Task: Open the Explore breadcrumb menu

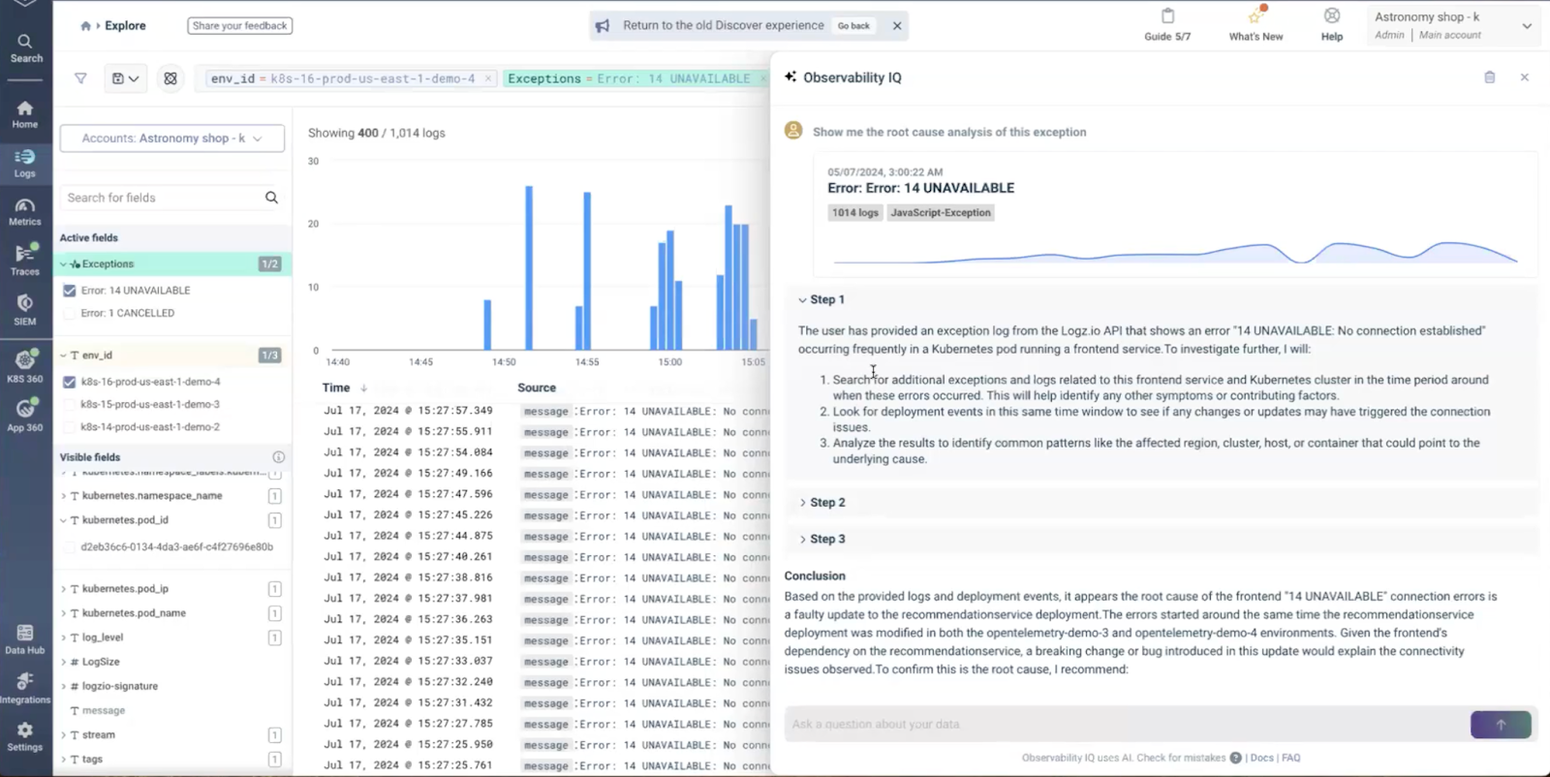Action: (125, 25)
